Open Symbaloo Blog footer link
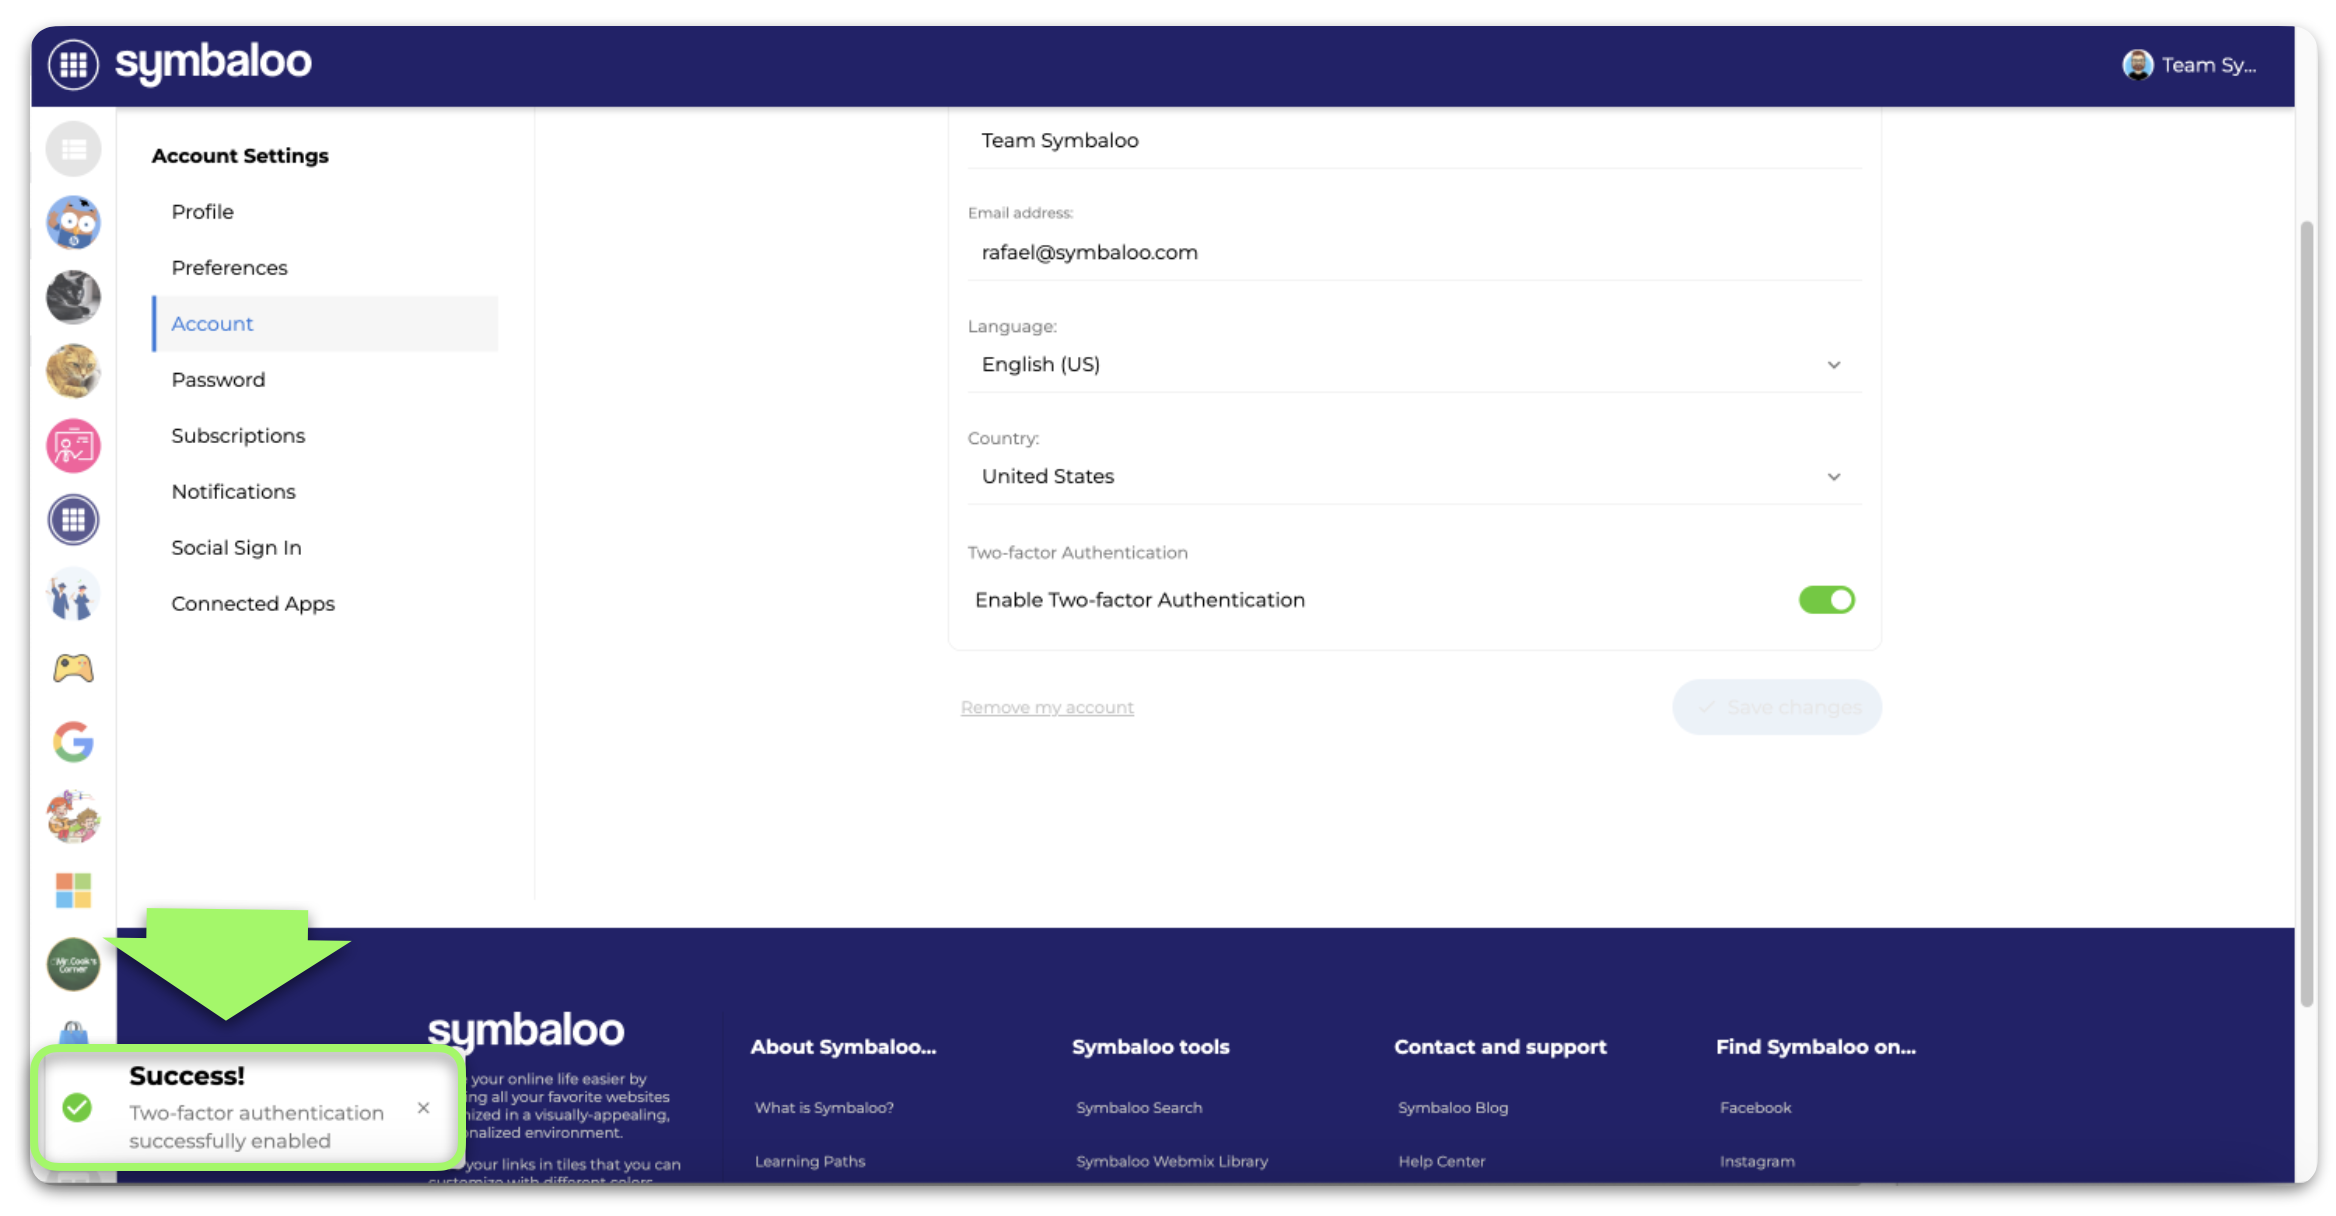This screenshot has width=2336, height=1216. tap(1453, 1108)
